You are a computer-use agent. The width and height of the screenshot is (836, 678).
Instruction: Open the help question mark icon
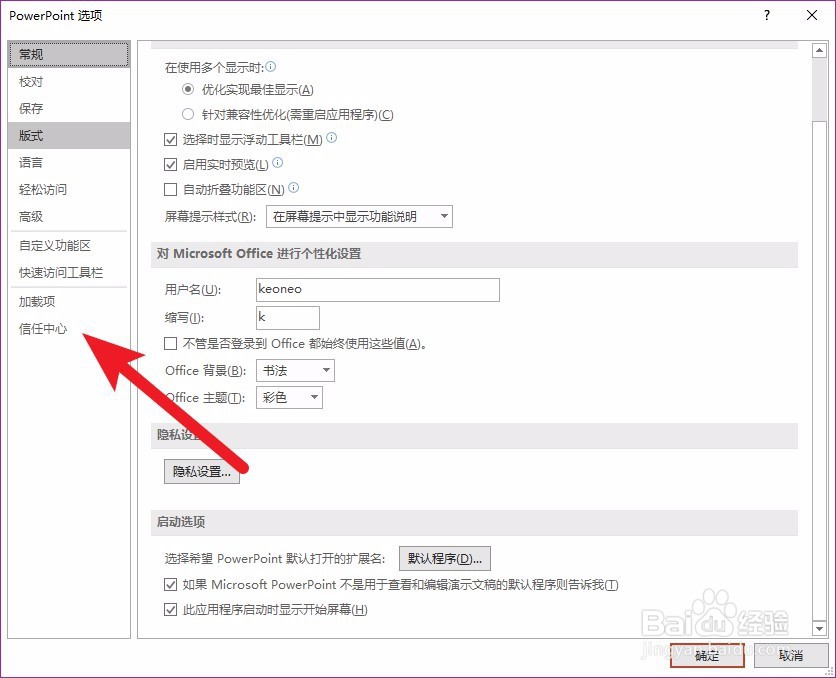pos(767,15)
